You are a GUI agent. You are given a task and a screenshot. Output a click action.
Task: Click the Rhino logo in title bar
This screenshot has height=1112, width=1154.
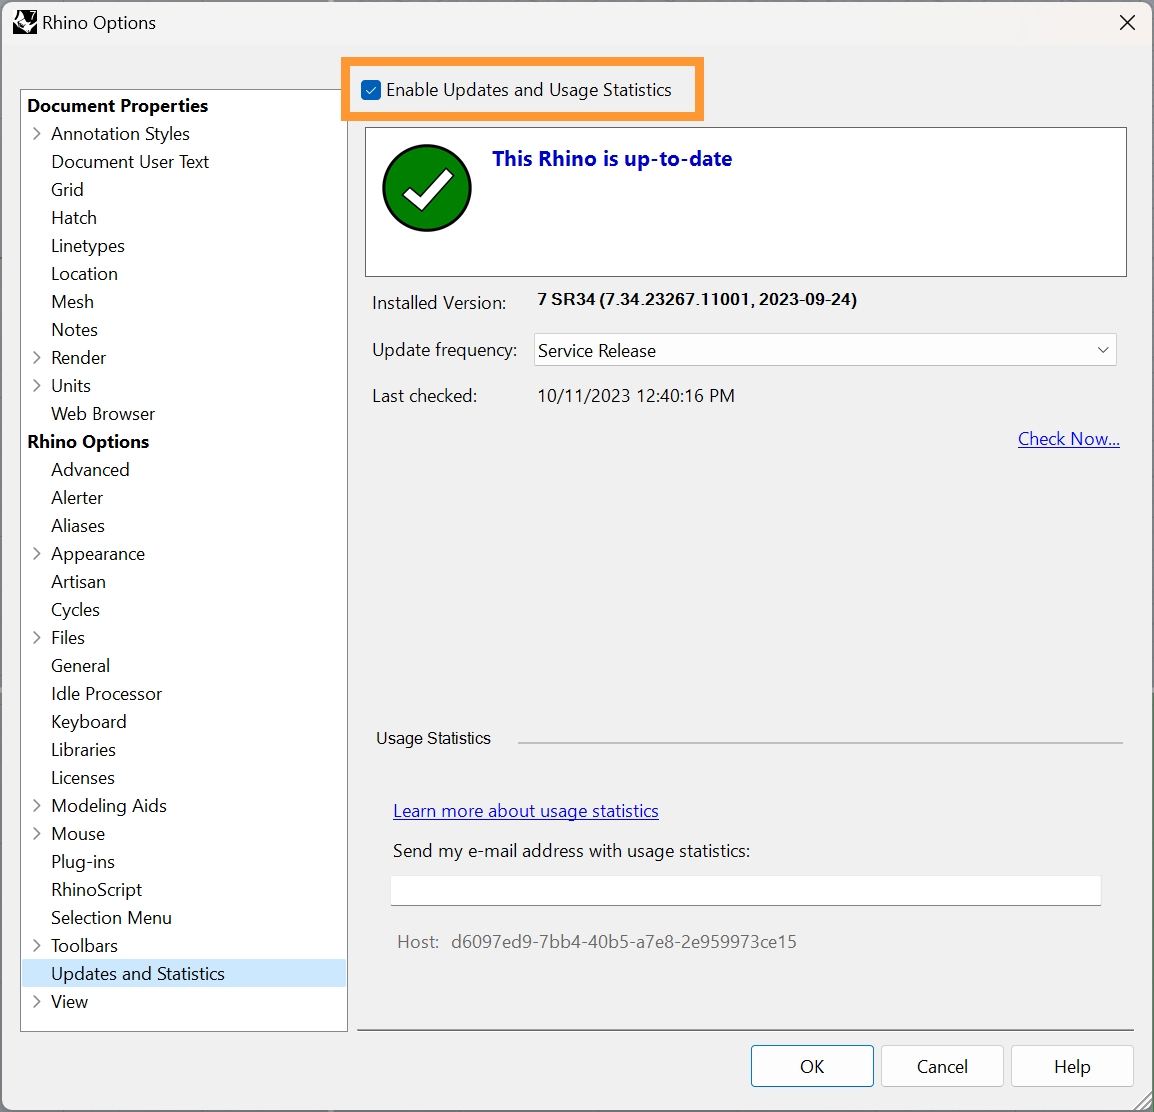[24, 22]
